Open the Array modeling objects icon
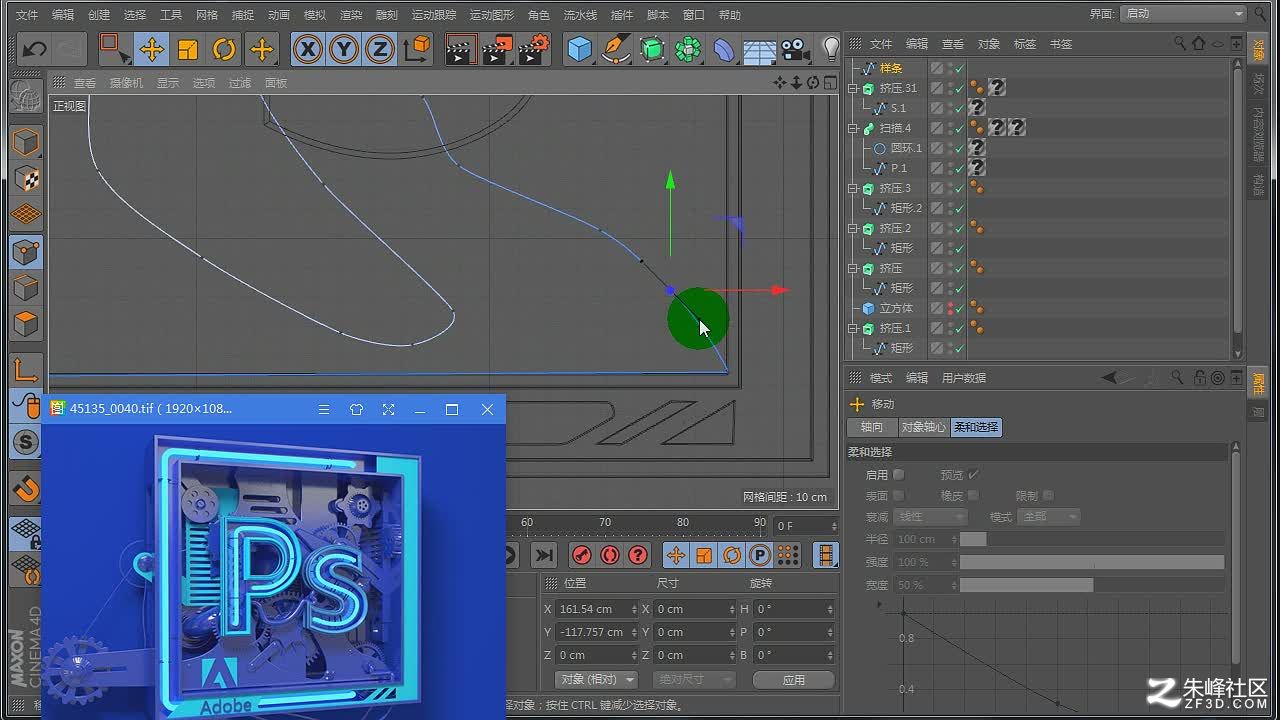Viewport: 1280px width, 720px height. click(x=688, y=49)
